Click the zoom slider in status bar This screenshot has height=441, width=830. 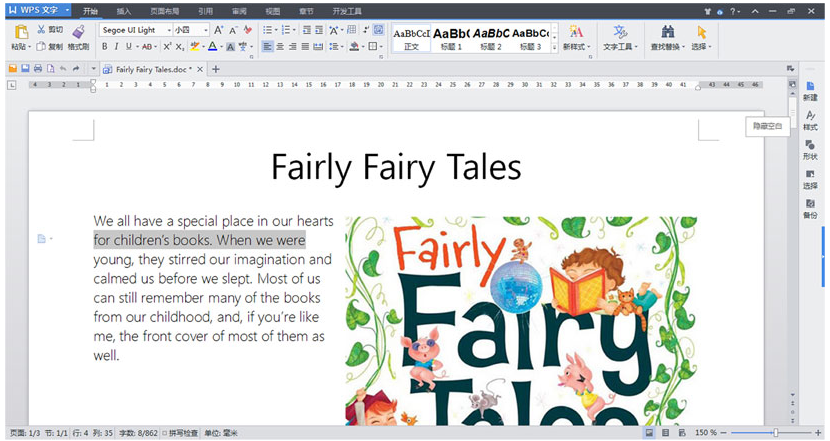point(775,433)
